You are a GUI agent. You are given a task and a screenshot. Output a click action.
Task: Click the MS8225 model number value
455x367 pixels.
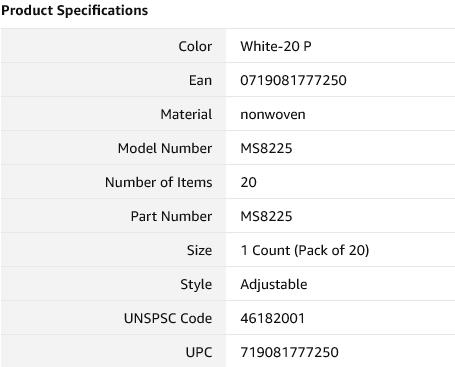(x=266, y=148)
